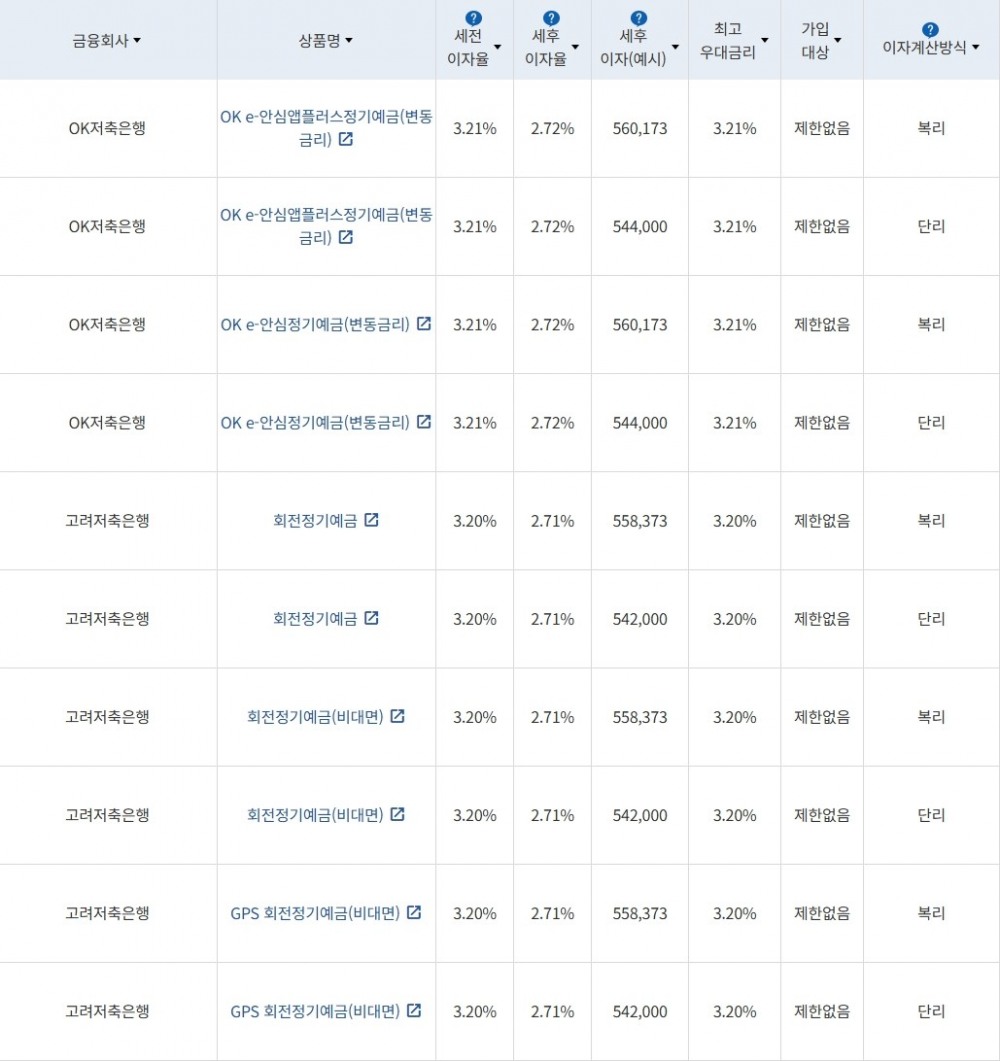Viewport: 1000px width, 1061px height.
Task: Sort table using 최고 우대금리 arrow
Action: point(765,39)
